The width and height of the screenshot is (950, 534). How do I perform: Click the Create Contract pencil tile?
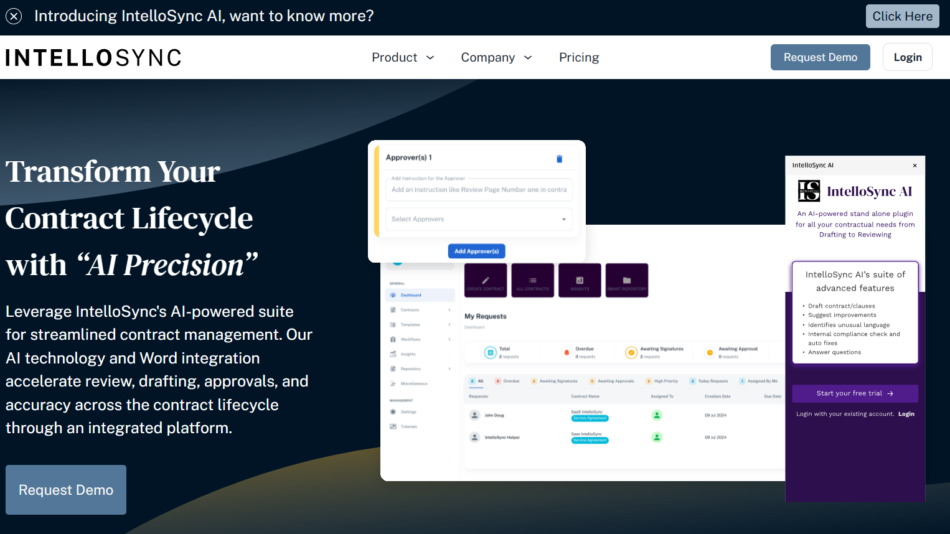[485, 281]
